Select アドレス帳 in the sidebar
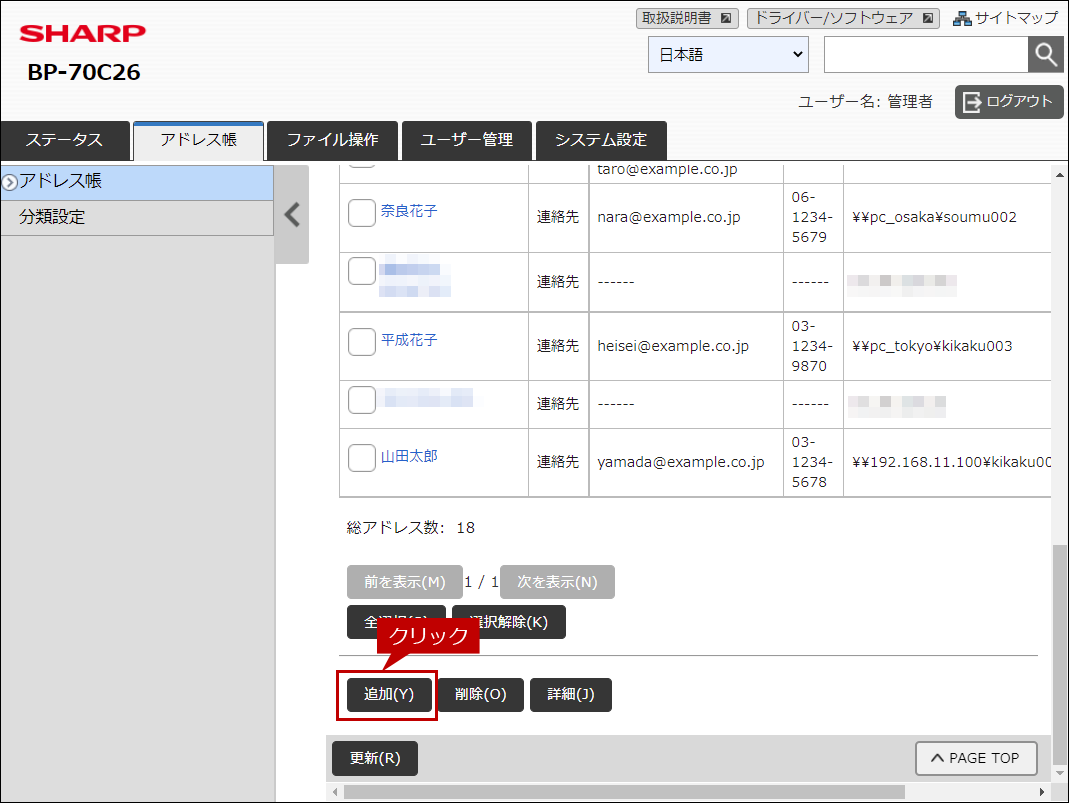Image resolution: width=1069 pixels, height=803 pixels. click(137, 181)
